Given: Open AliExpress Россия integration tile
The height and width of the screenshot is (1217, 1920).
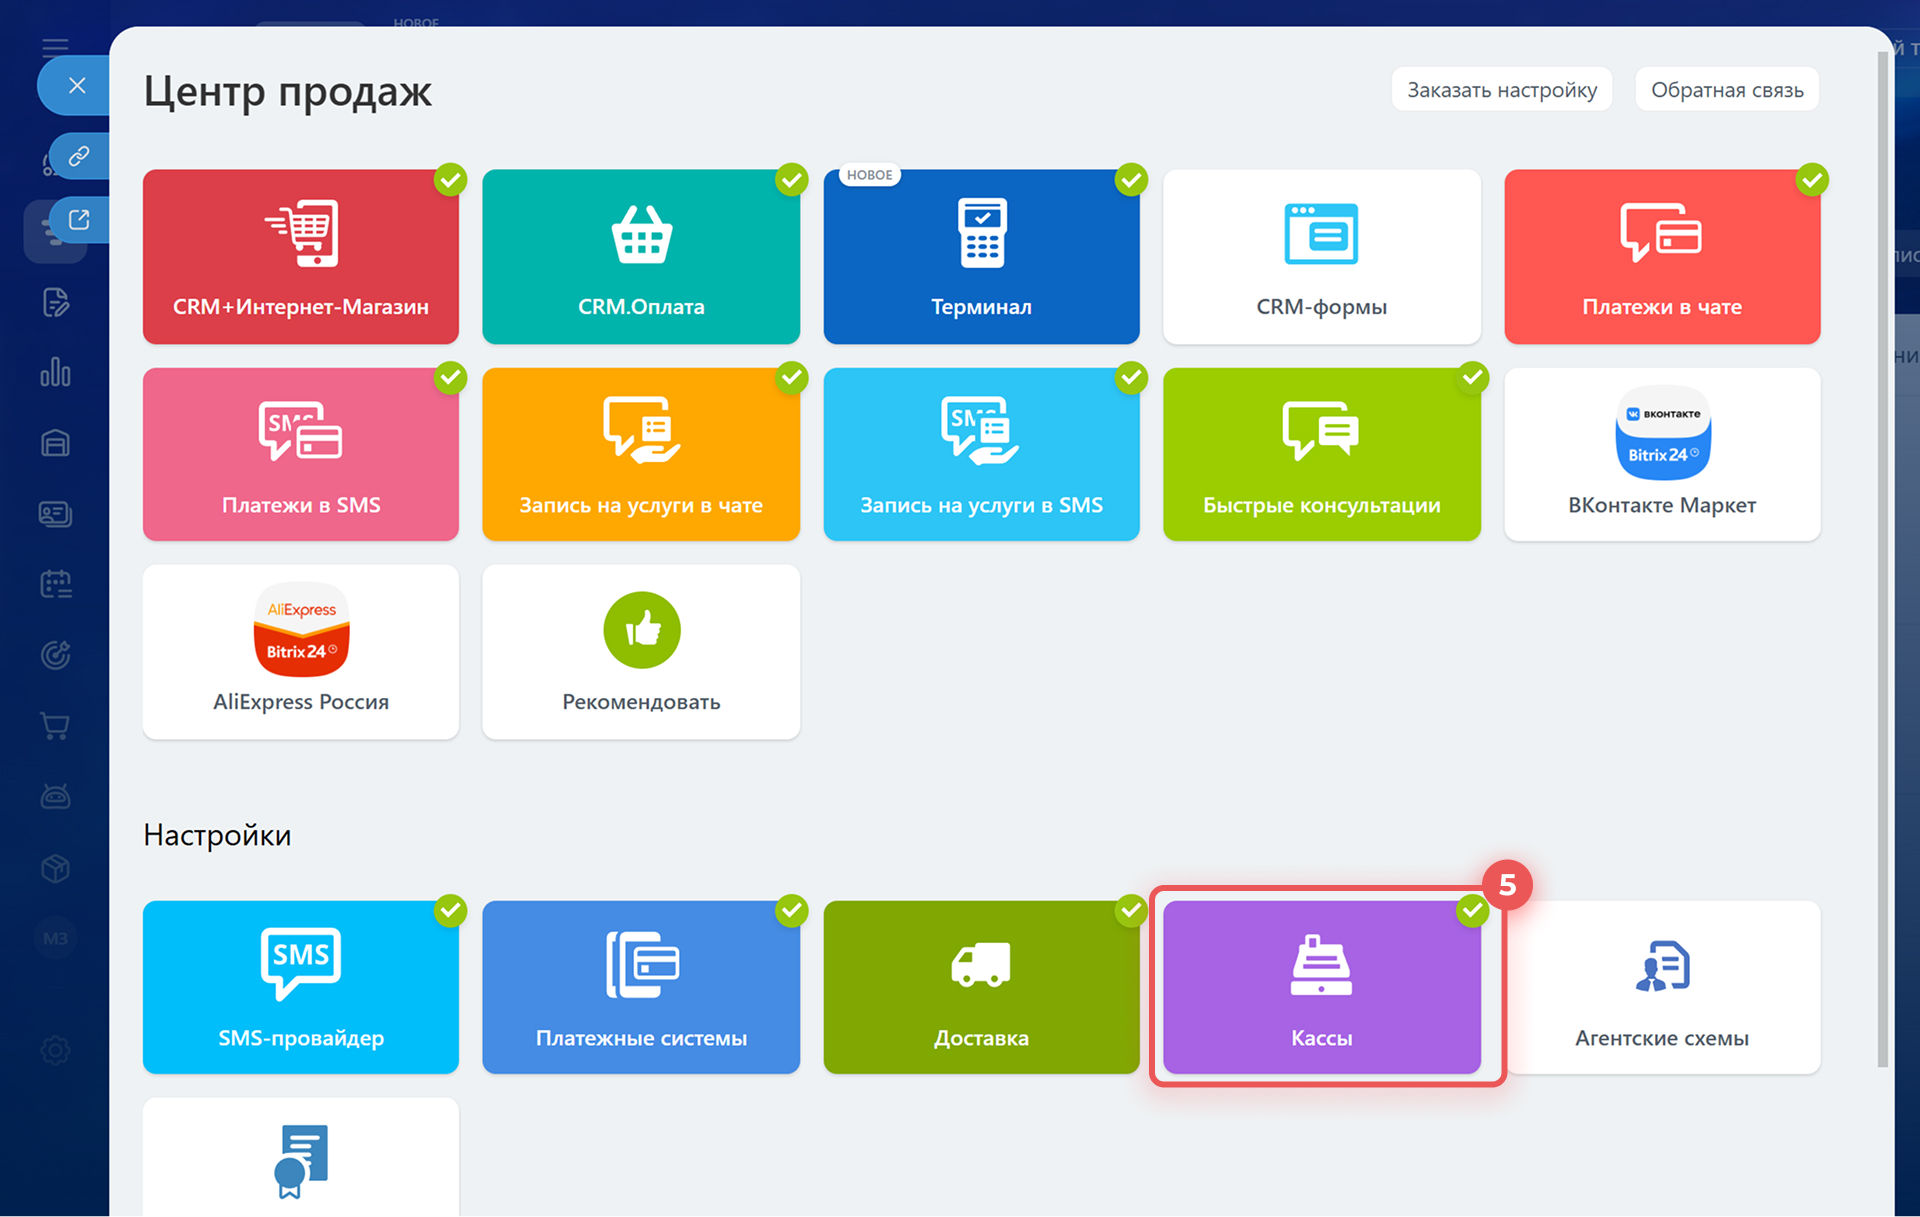Looking at the screenshot, I should click(301, 651).
